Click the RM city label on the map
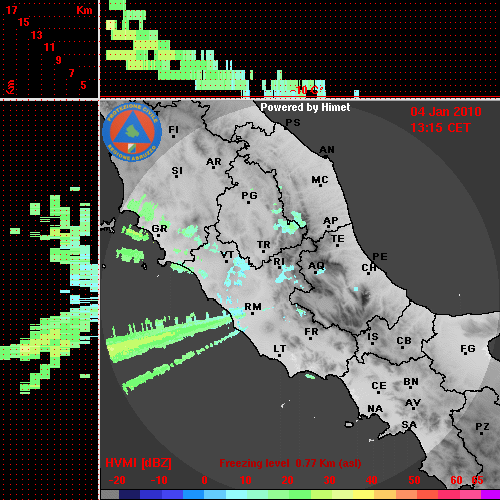The image size is (500, 500). [x=253, y=307]
